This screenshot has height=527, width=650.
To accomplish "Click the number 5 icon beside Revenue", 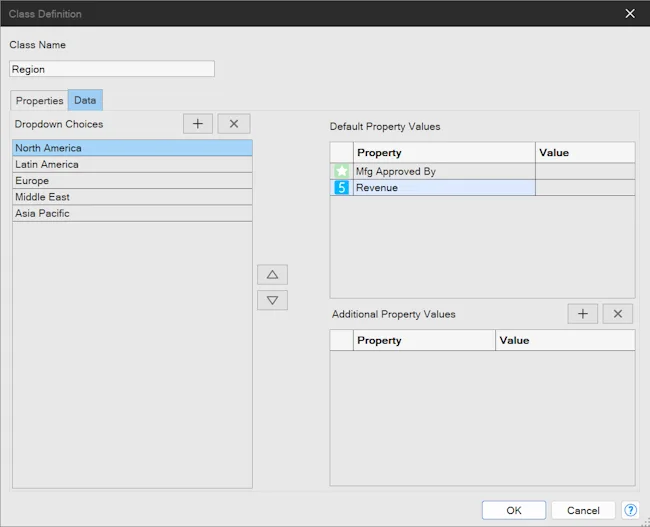I will click(342, 187).
